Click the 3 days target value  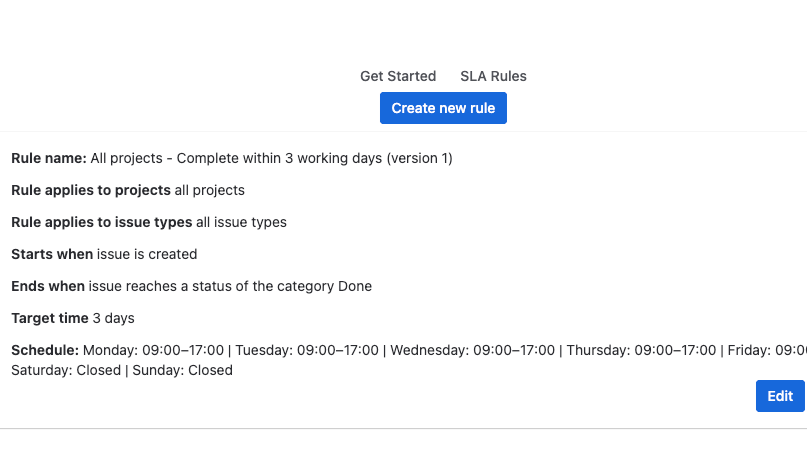(113, 318)
